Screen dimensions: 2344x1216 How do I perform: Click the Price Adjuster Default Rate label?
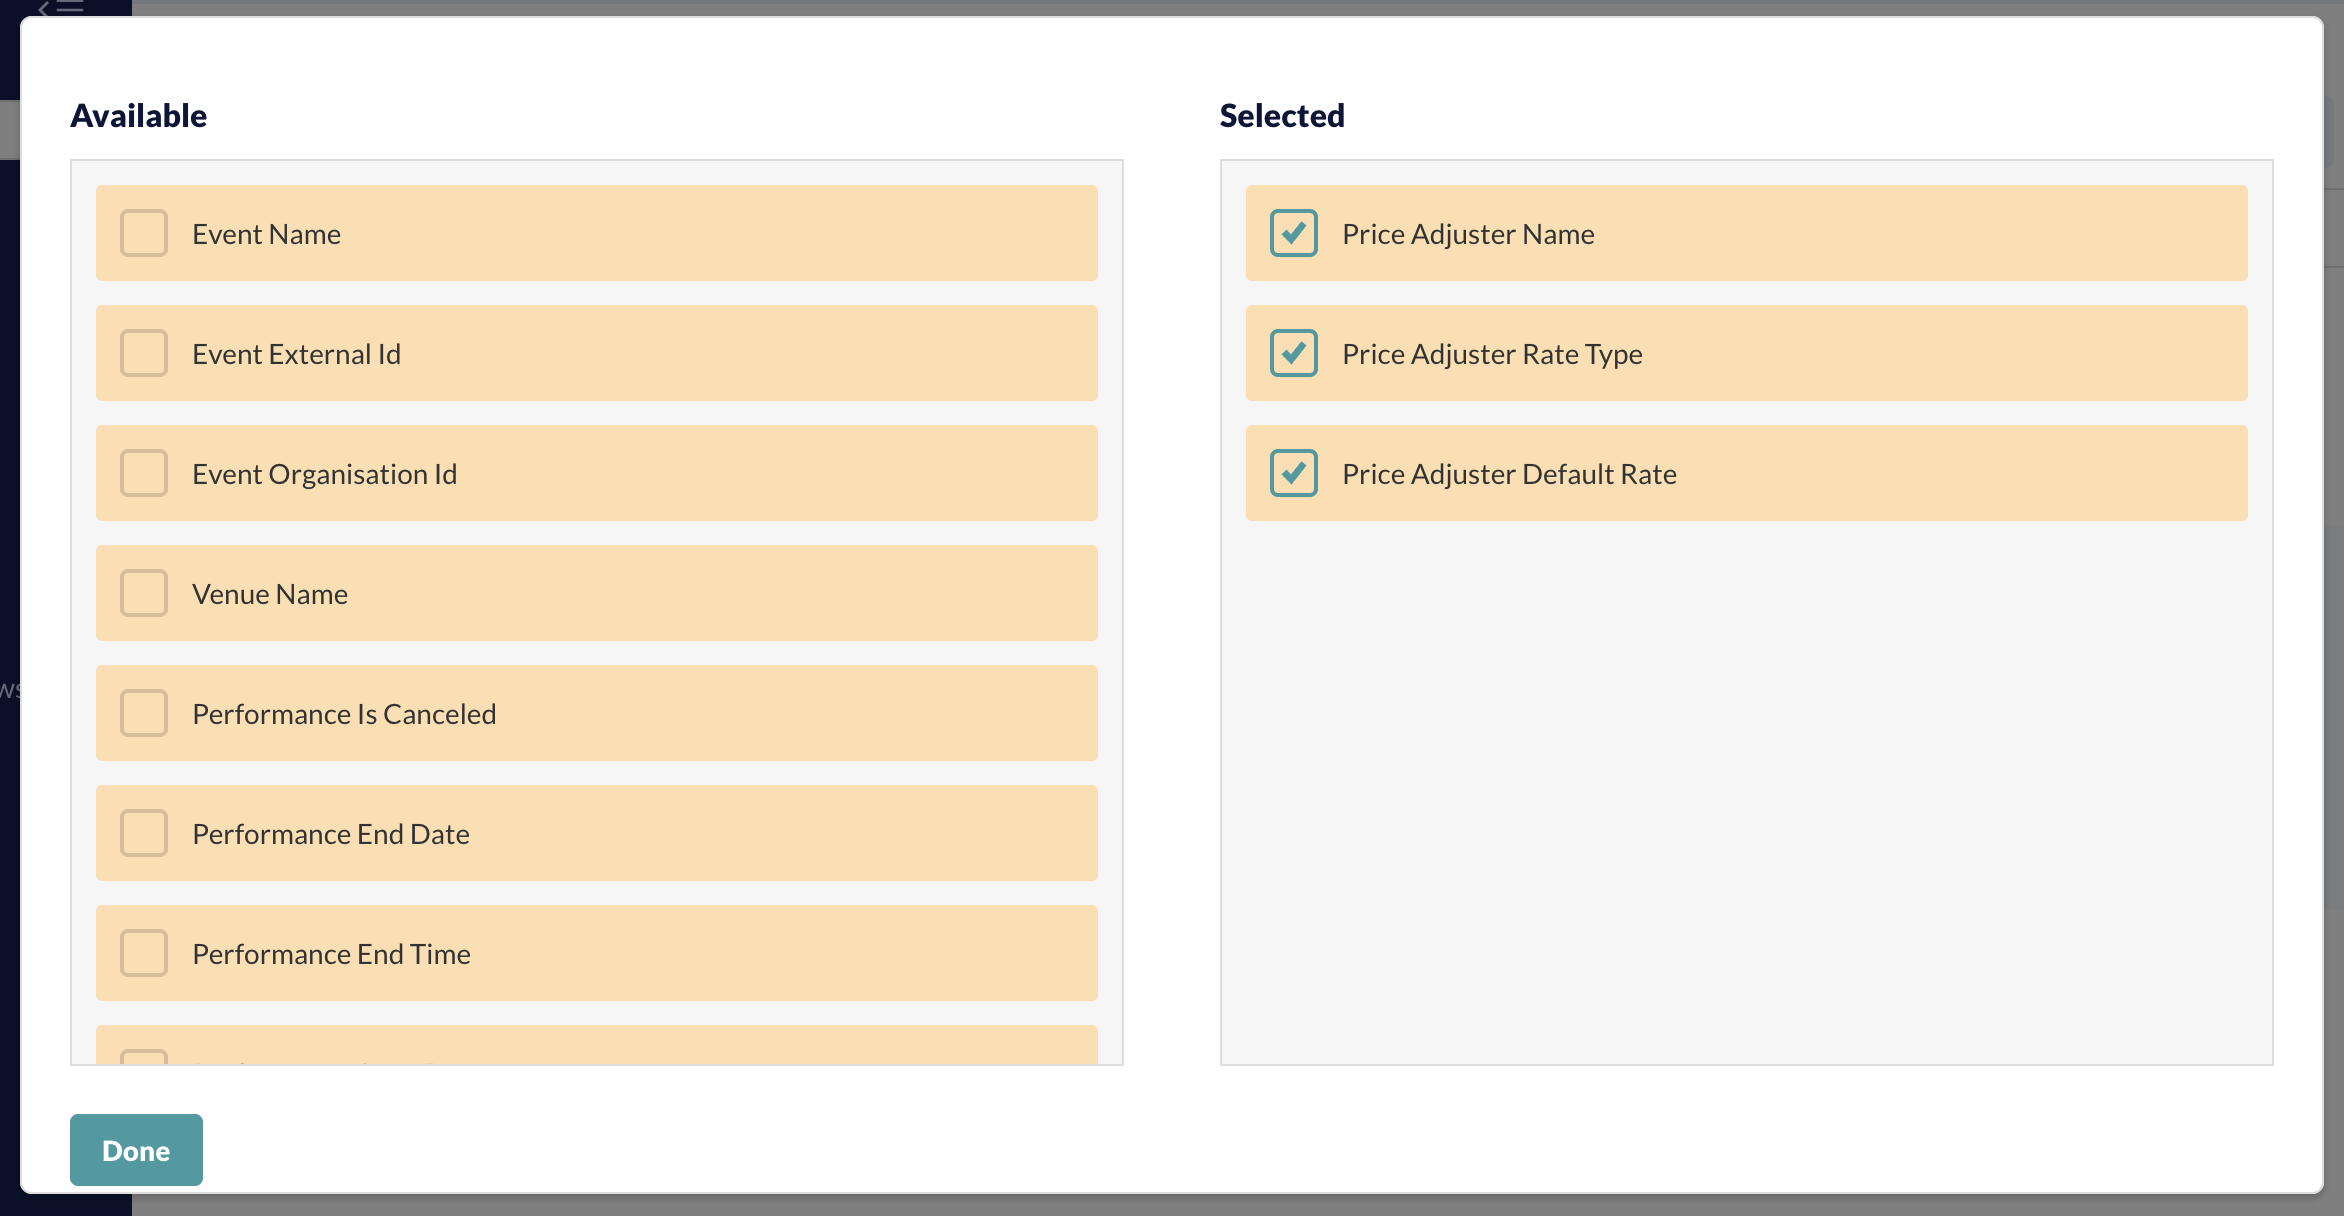pos(1509,474)
